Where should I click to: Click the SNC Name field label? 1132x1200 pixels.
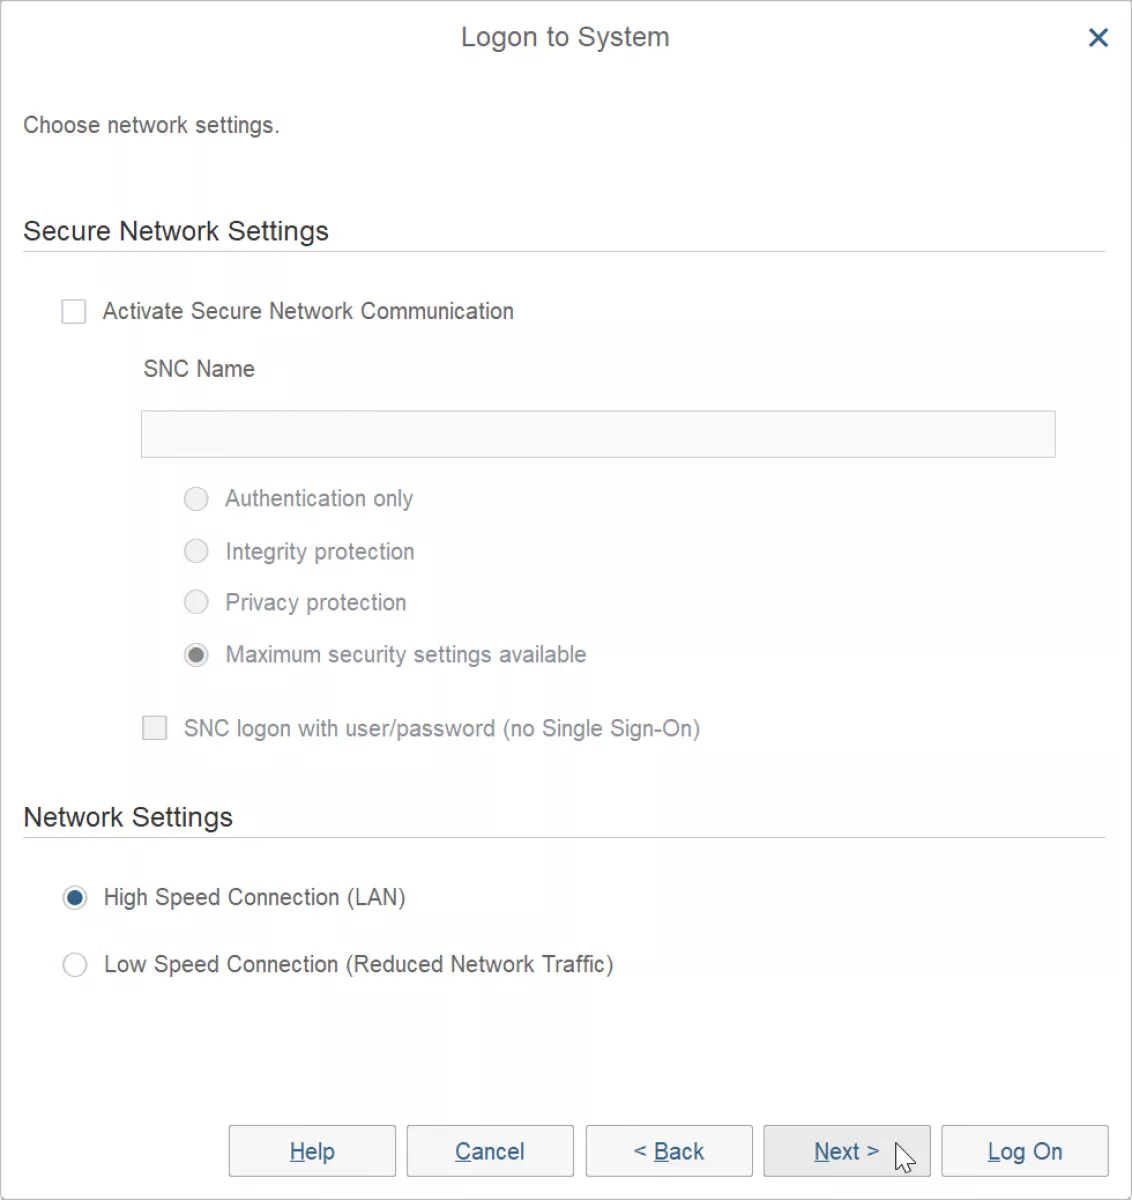pyautogui.click(x=199, y=369)
